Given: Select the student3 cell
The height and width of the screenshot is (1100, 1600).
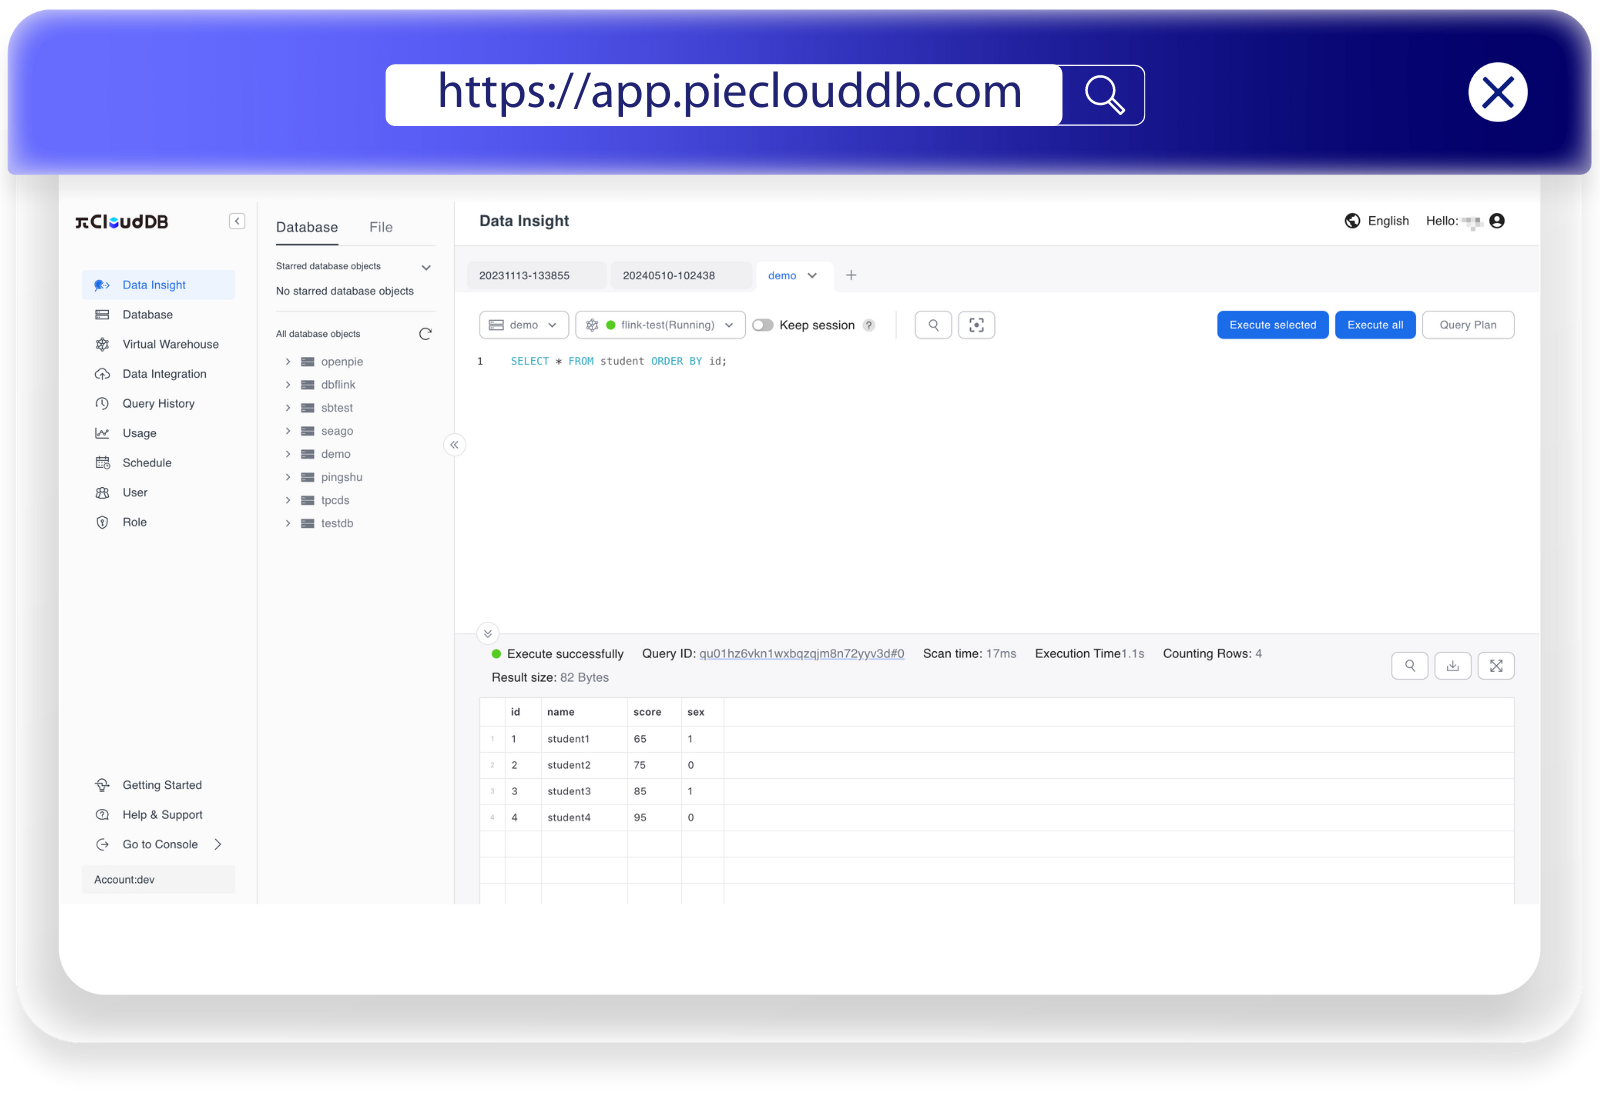Looking at the screenshot, I should point(584,791).
